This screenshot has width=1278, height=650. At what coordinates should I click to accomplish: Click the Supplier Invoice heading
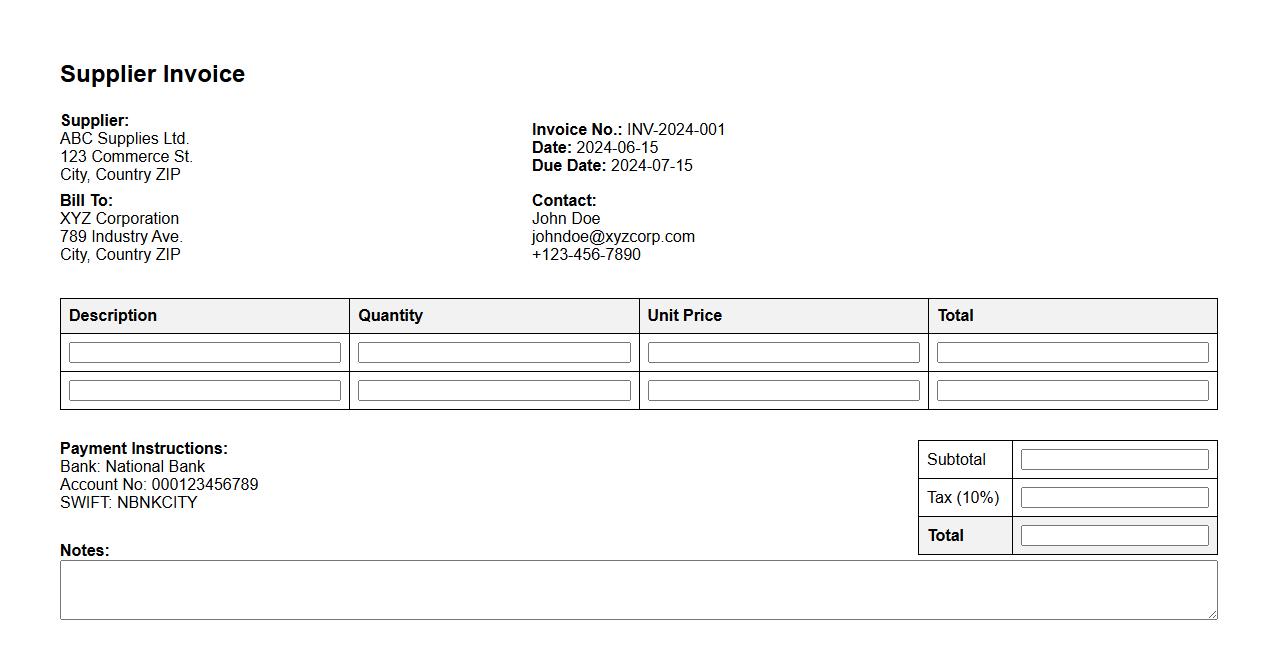tap(153, 74)
